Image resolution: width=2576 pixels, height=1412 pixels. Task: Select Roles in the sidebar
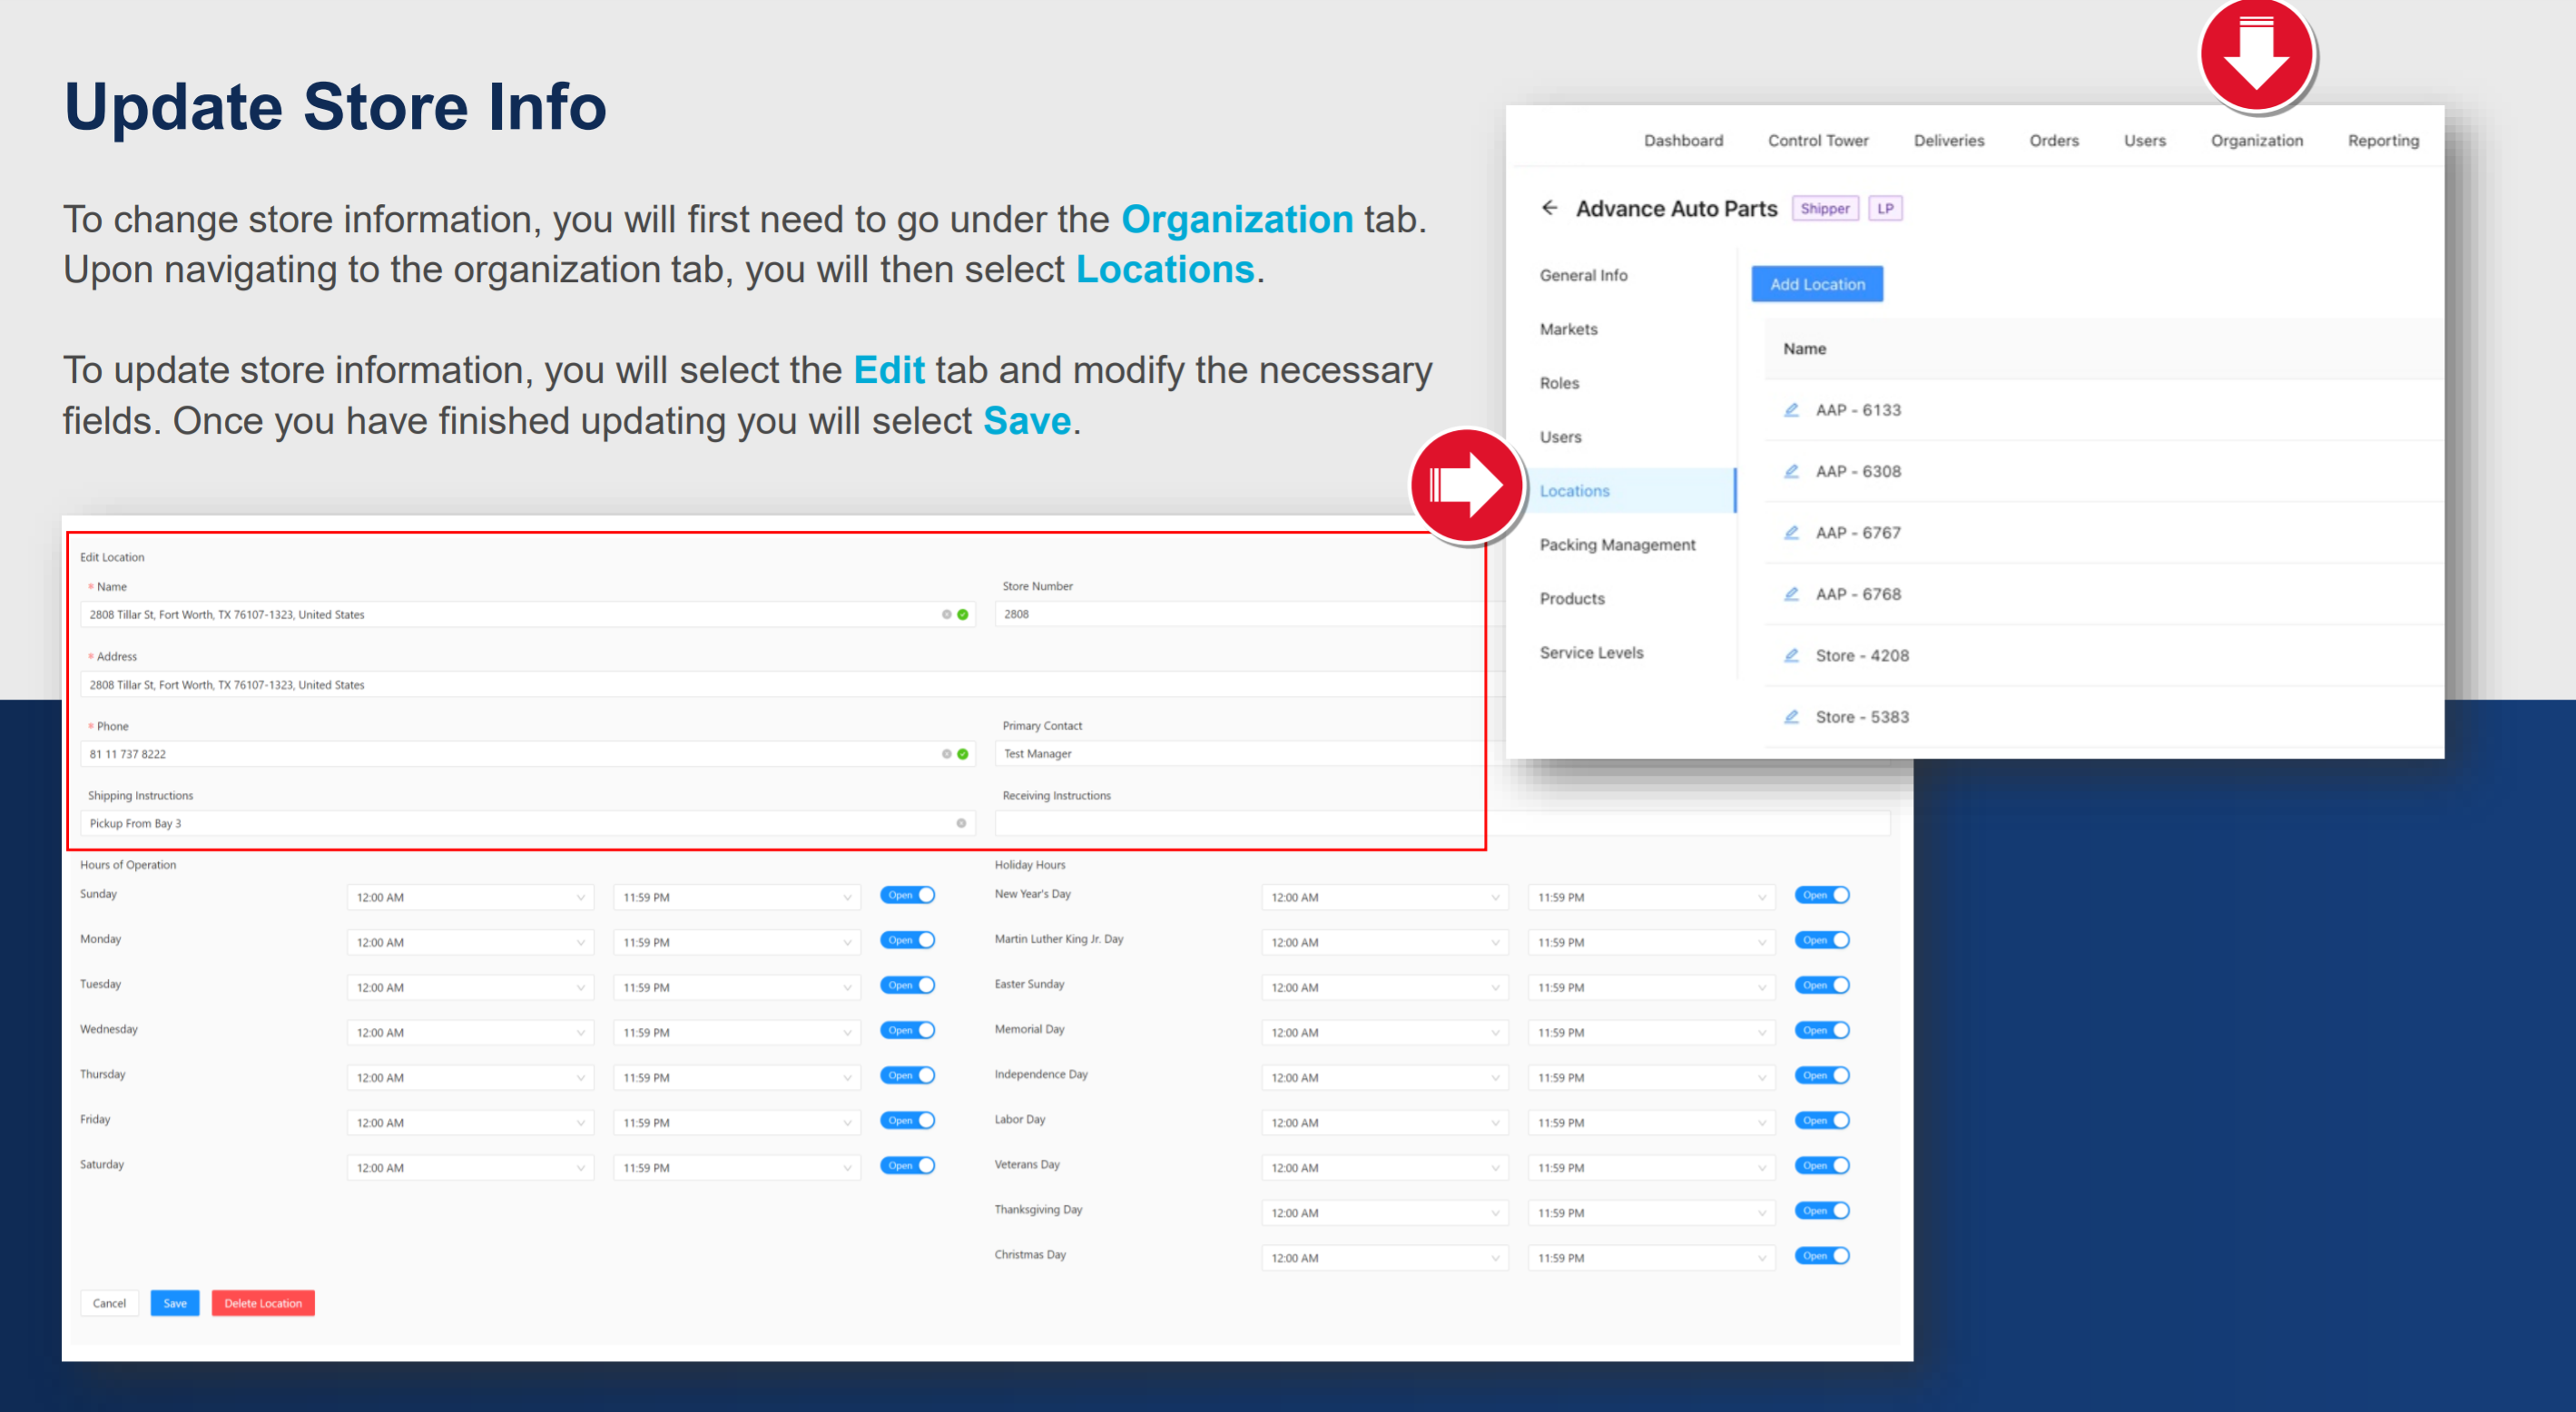(1559, 383)
